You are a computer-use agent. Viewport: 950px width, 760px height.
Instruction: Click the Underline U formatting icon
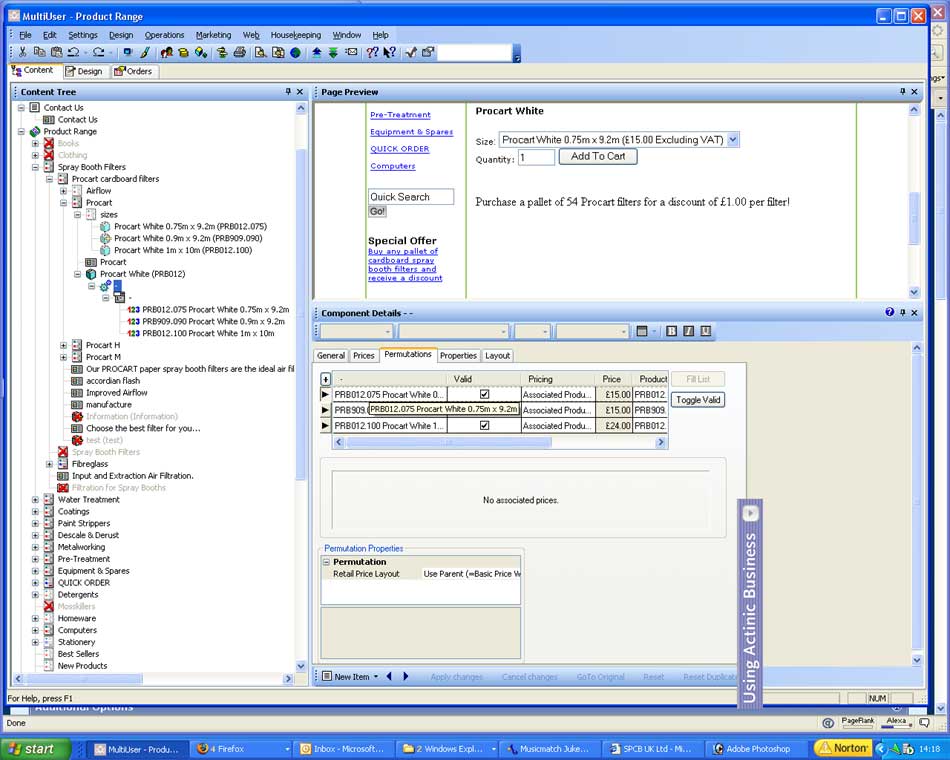click(x=705, y=331)
